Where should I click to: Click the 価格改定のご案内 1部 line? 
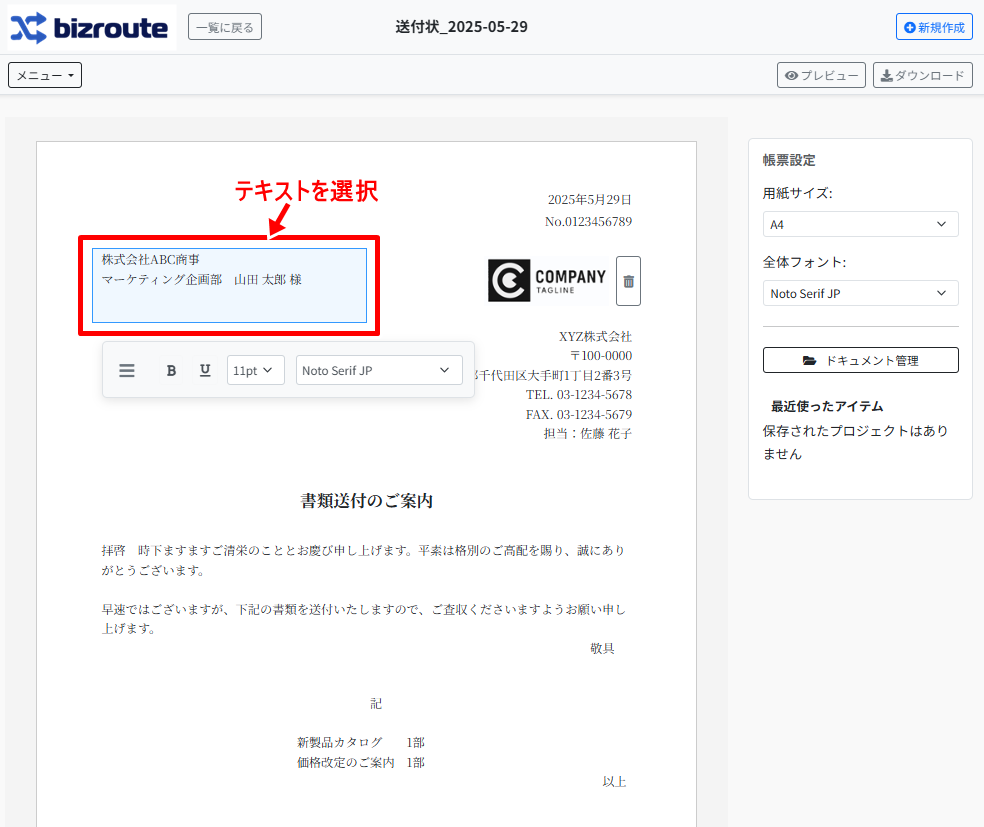pyautogui.click(x=361, y=762)
